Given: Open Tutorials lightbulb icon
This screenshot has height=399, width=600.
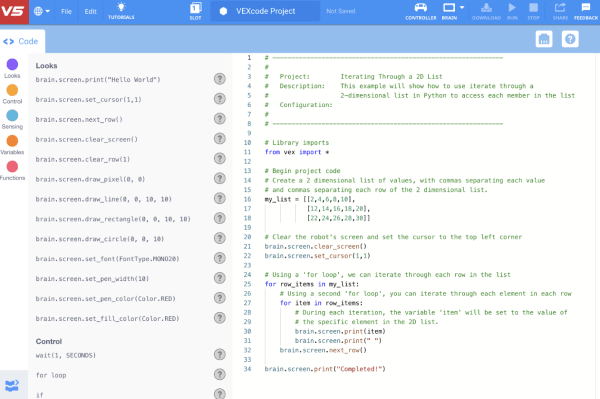Looking at the screenshot, I should coord(121,11).
